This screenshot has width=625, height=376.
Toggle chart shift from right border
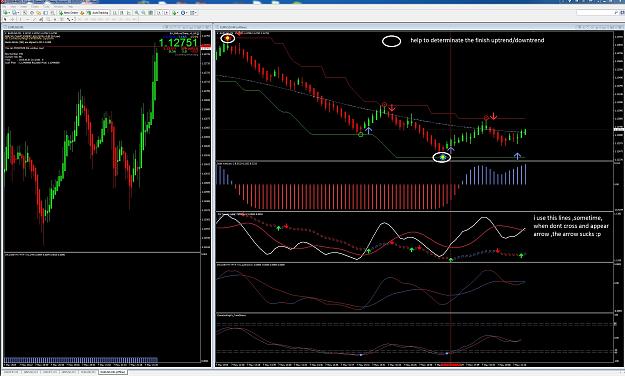click(166, 13)
